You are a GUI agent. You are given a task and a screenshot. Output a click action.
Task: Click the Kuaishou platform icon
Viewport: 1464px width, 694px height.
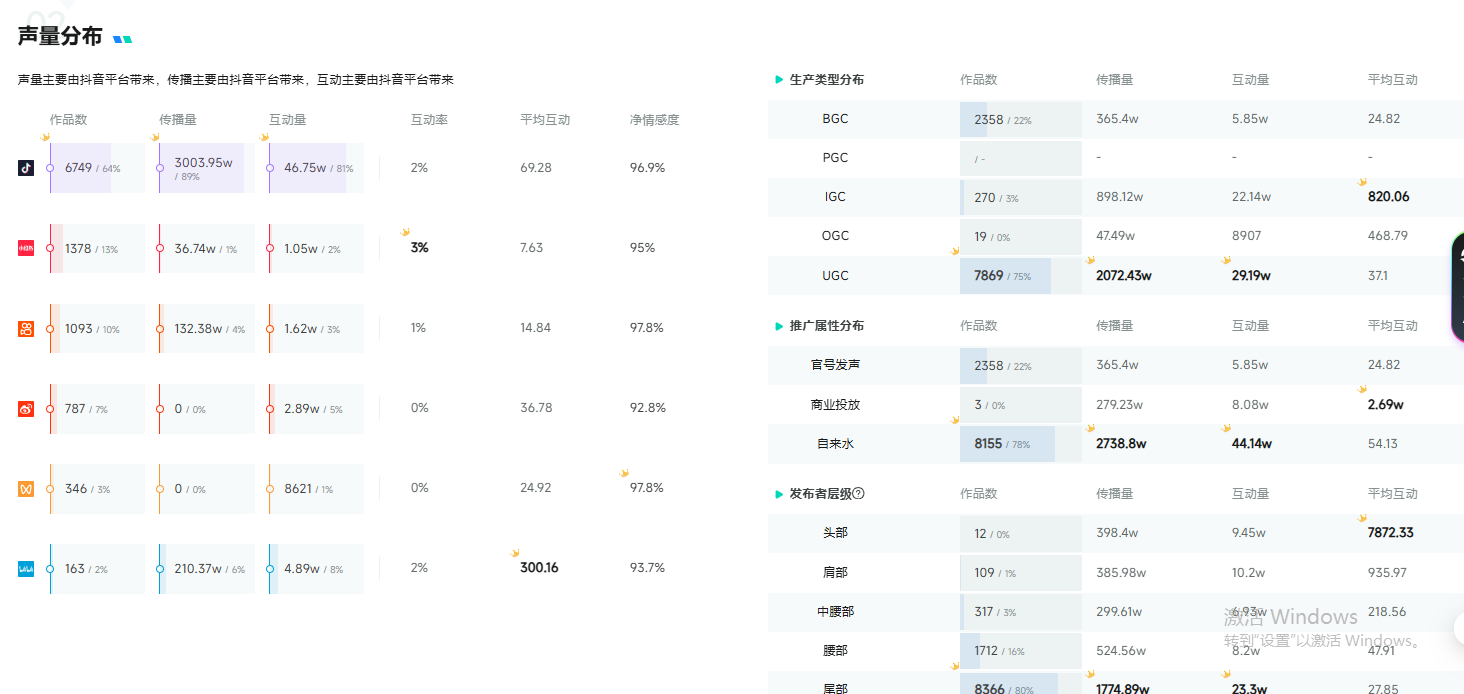click(x=26, y=328)
